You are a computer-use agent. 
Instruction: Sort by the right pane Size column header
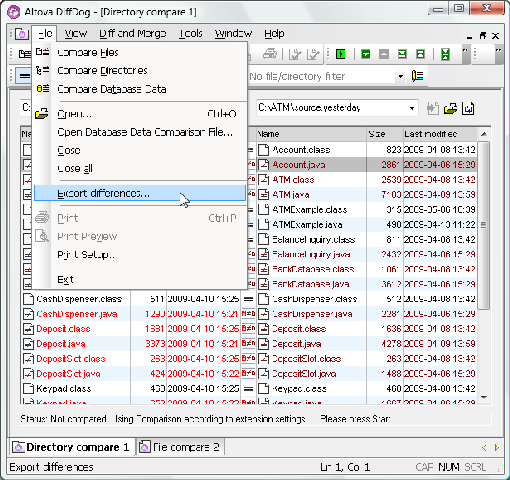click(385, 134)
